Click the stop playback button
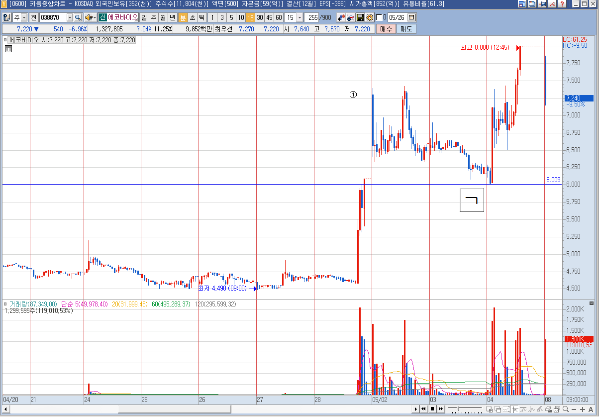The width and height of the screenshot is (600, 417). pyautogui.click(x=432, y=409)
